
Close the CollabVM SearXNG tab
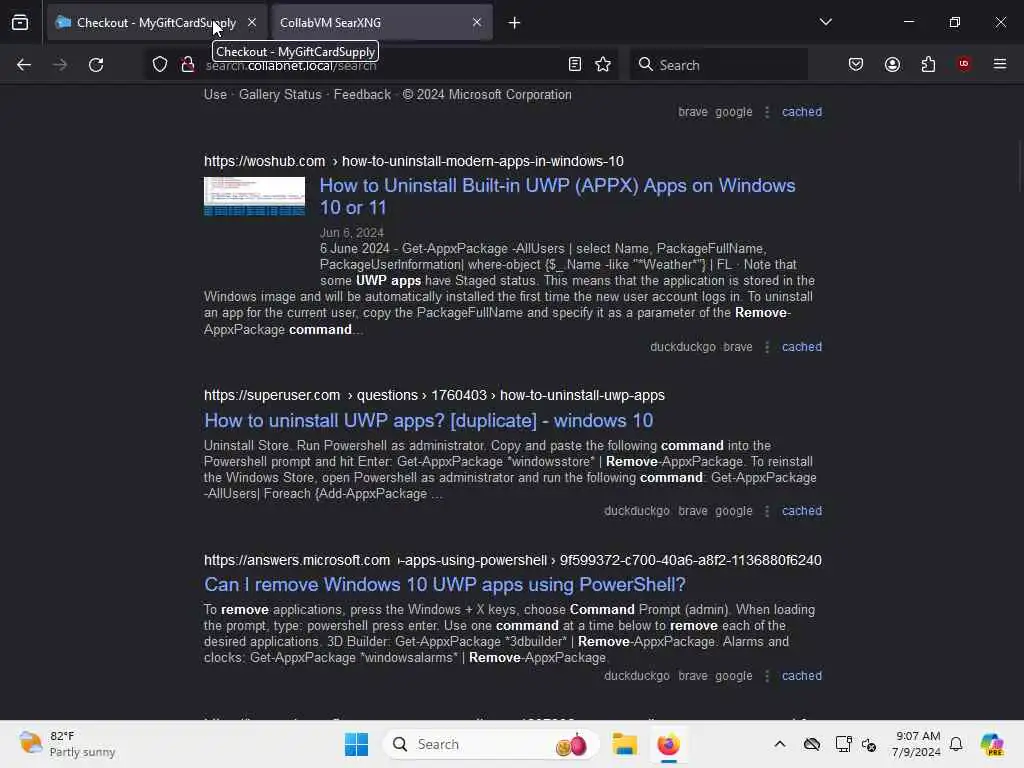click(x=477, y=22)
